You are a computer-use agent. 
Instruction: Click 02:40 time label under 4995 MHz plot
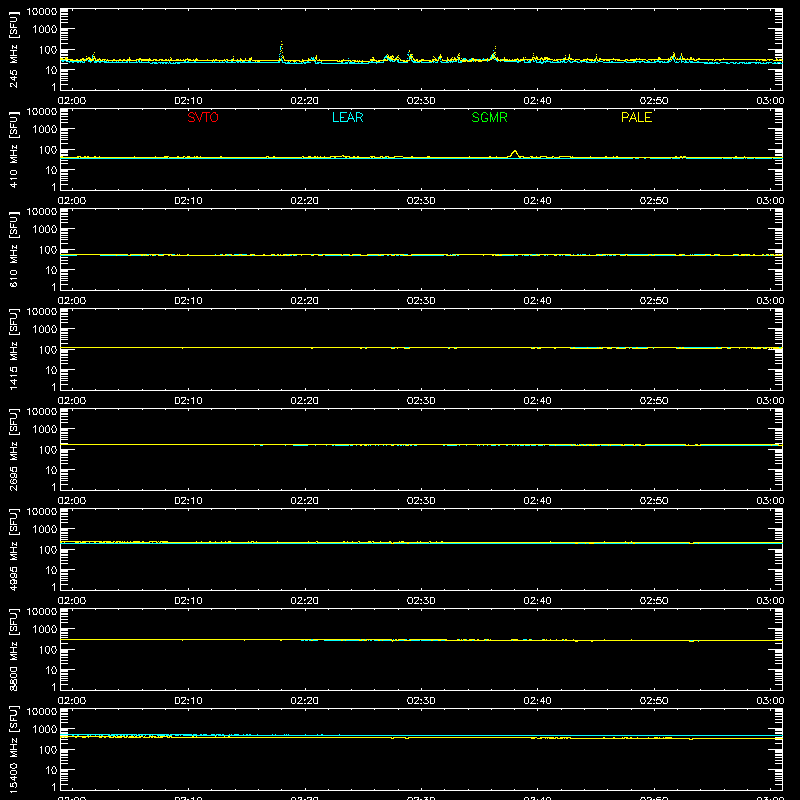point(537,601)
